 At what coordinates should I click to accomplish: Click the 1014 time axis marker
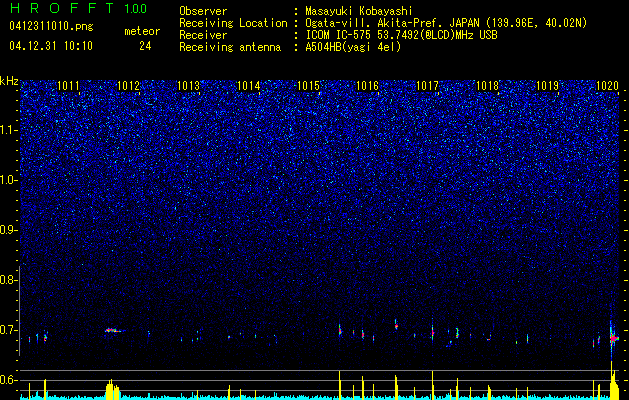click(x=248, y=85)
